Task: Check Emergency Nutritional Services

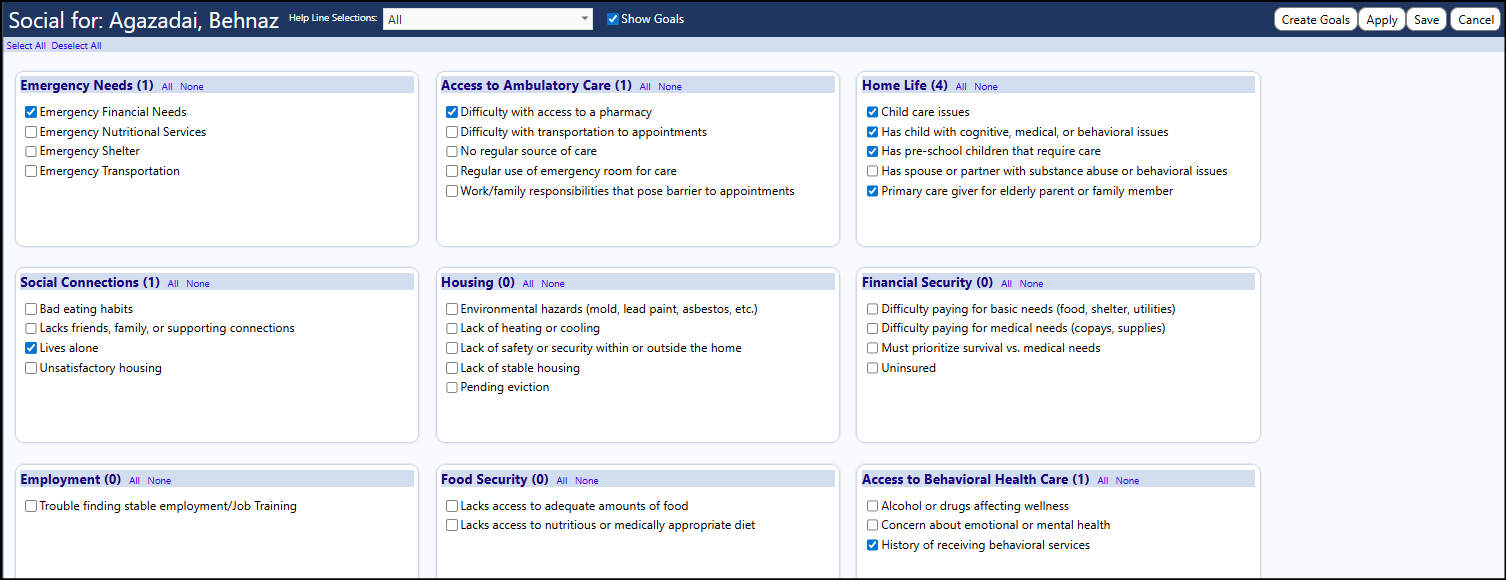Action: click(31, 132)
